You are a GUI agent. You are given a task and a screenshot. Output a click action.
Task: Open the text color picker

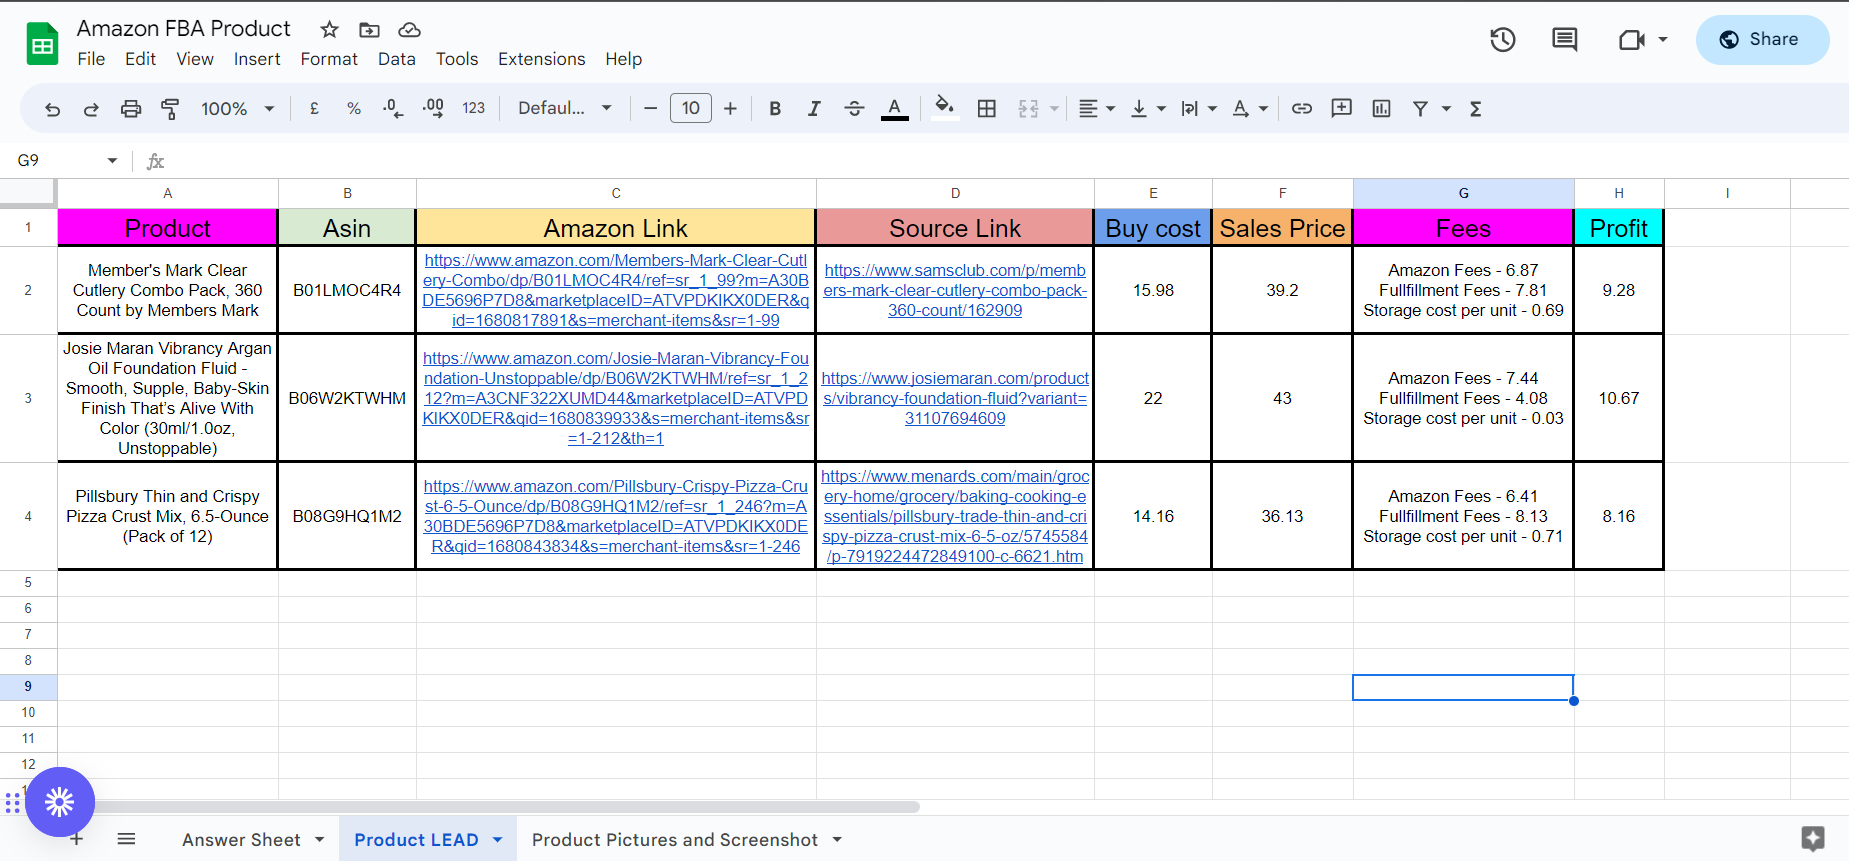tap(895, 109)
